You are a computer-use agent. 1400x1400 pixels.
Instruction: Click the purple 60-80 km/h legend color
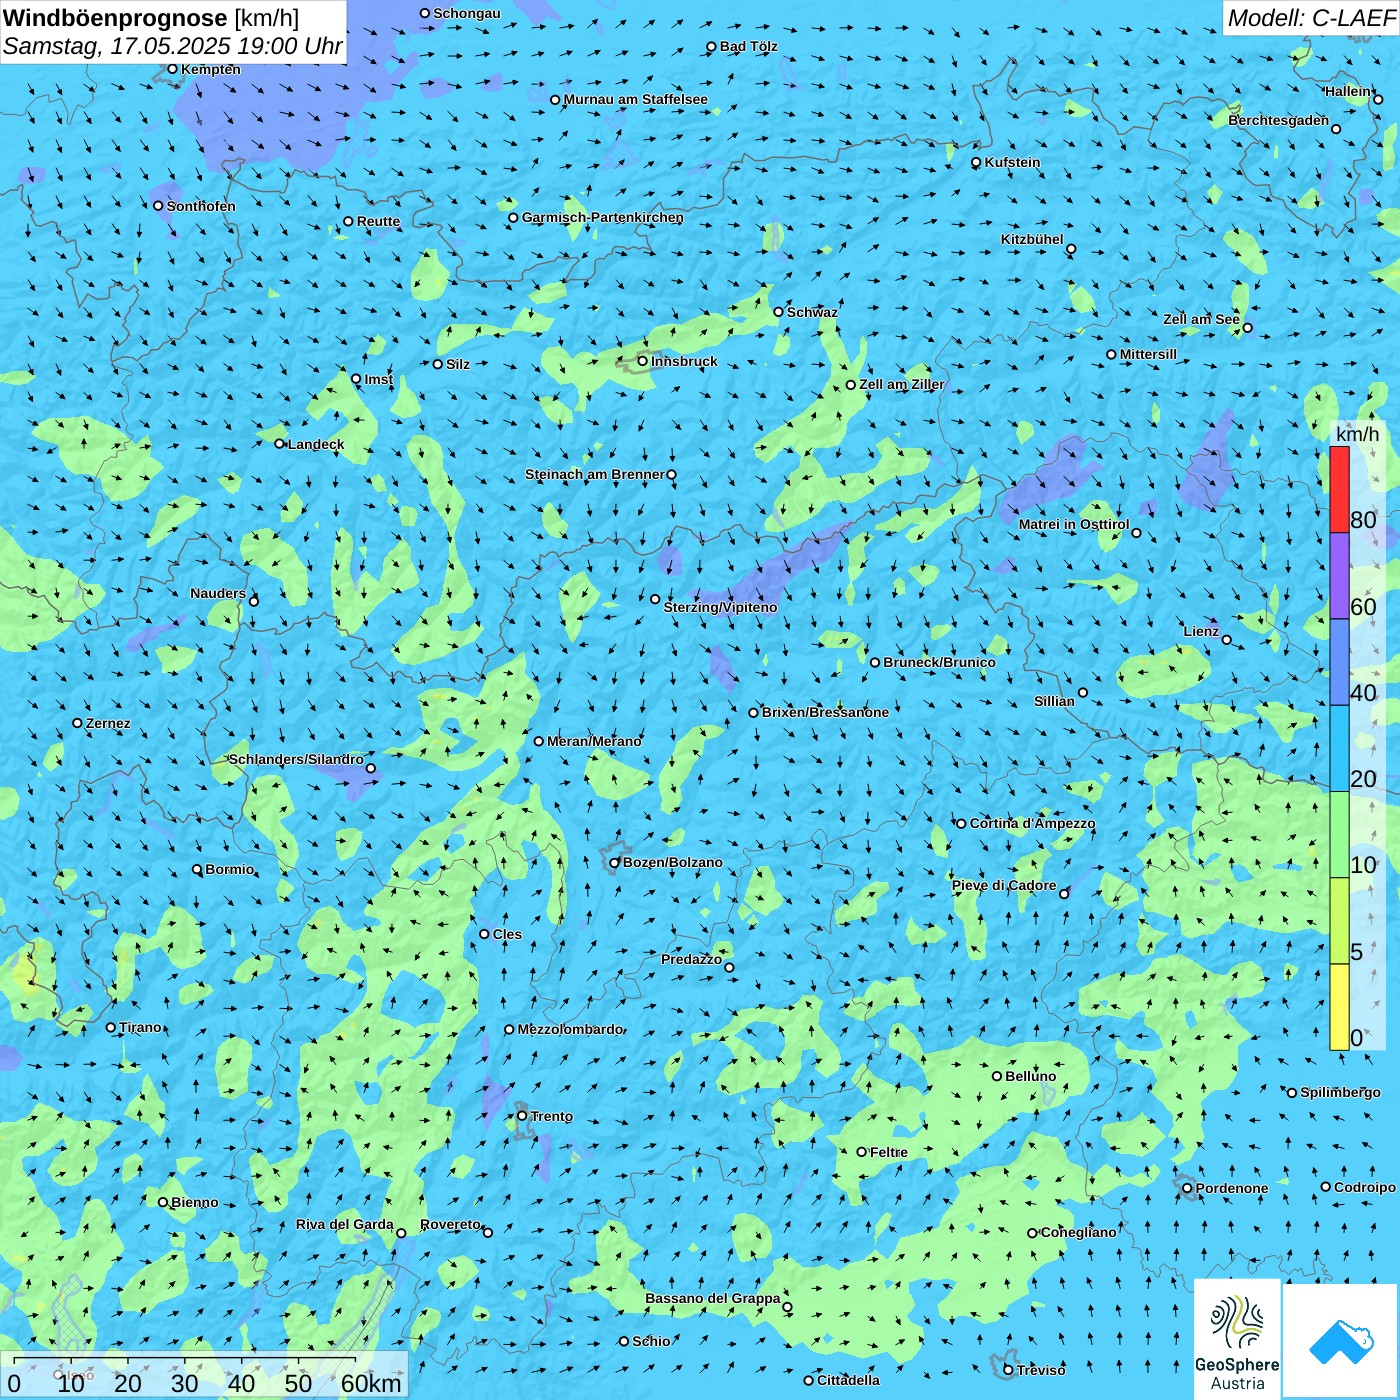click(1339, 576)
